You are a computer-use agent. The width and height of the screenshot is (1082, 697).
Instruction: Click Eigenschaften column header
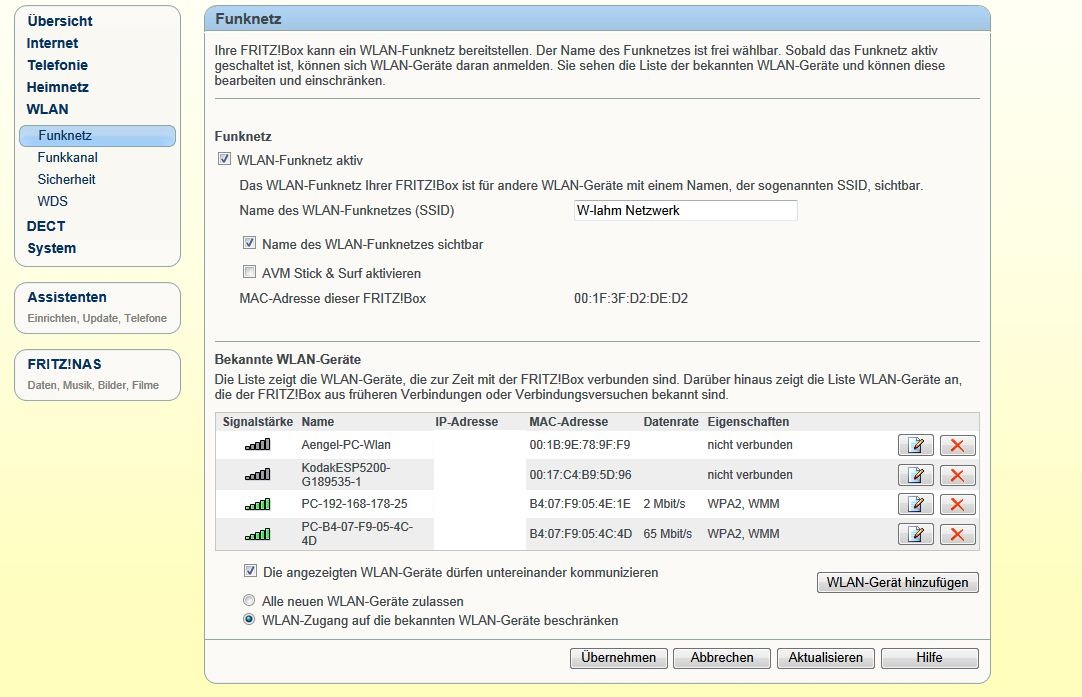(748, 422)
